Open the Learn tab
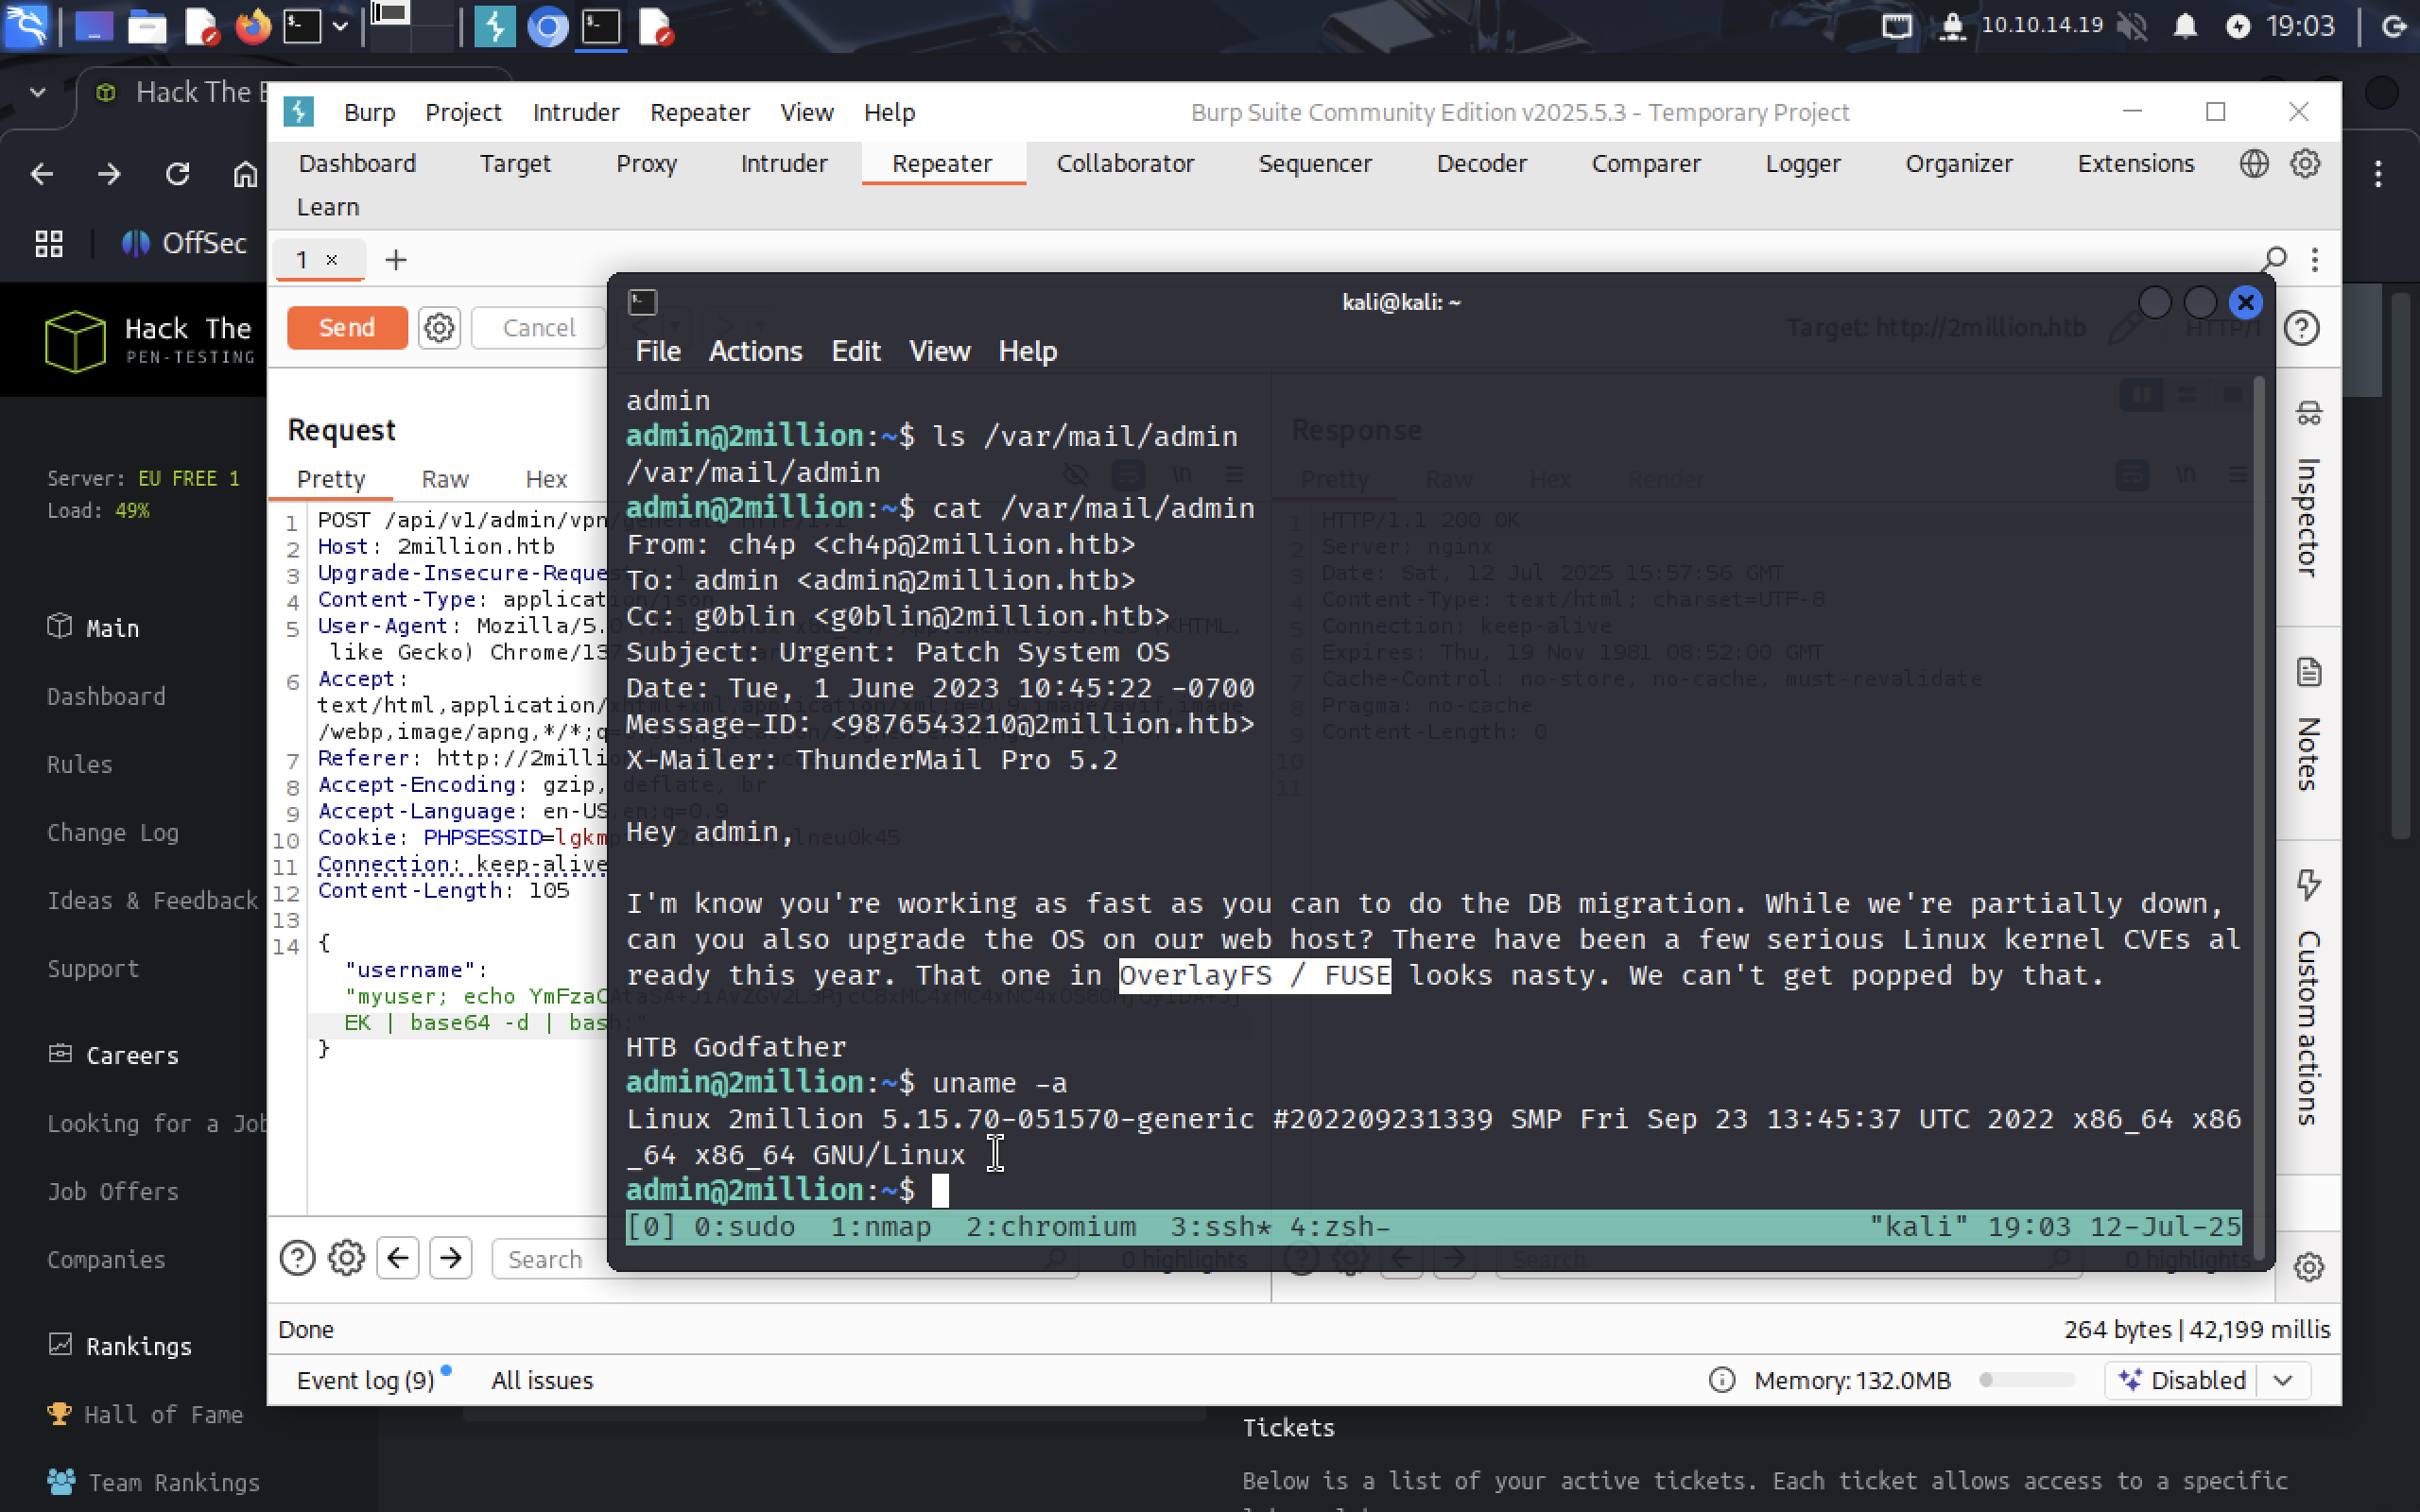 tap(328, 207)
